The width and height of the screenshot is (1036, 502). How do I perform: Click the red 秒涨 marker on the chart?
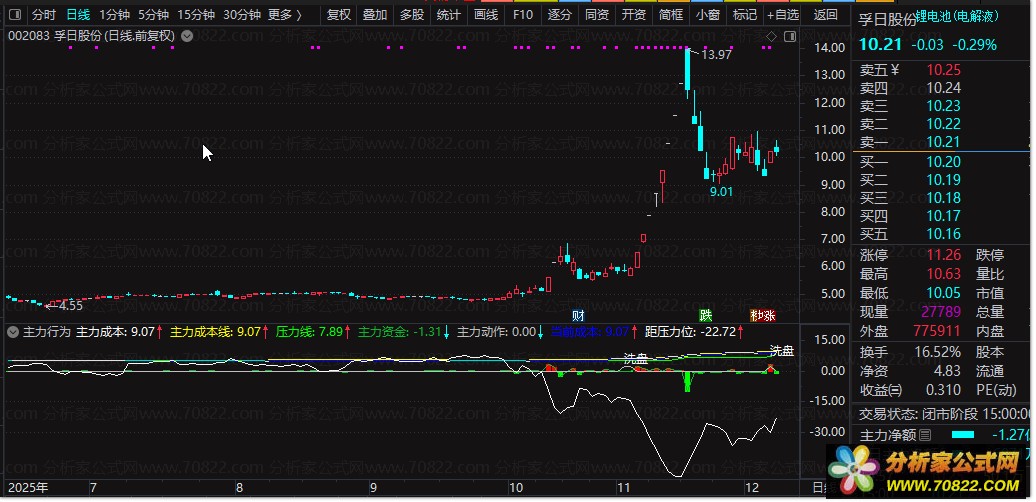763,315
